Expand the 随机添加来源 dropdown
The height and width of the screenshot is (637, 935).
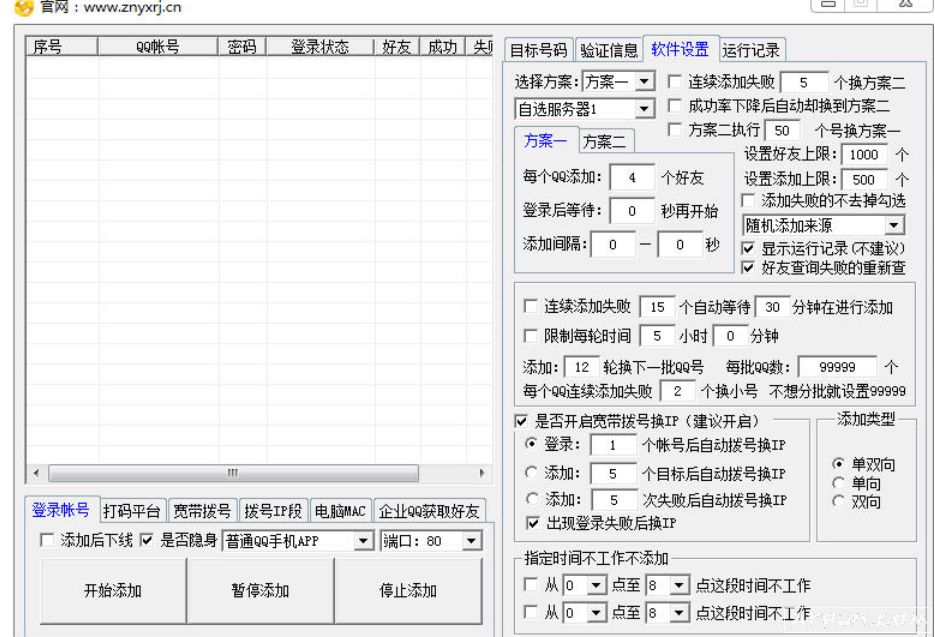tap(893, 225)
